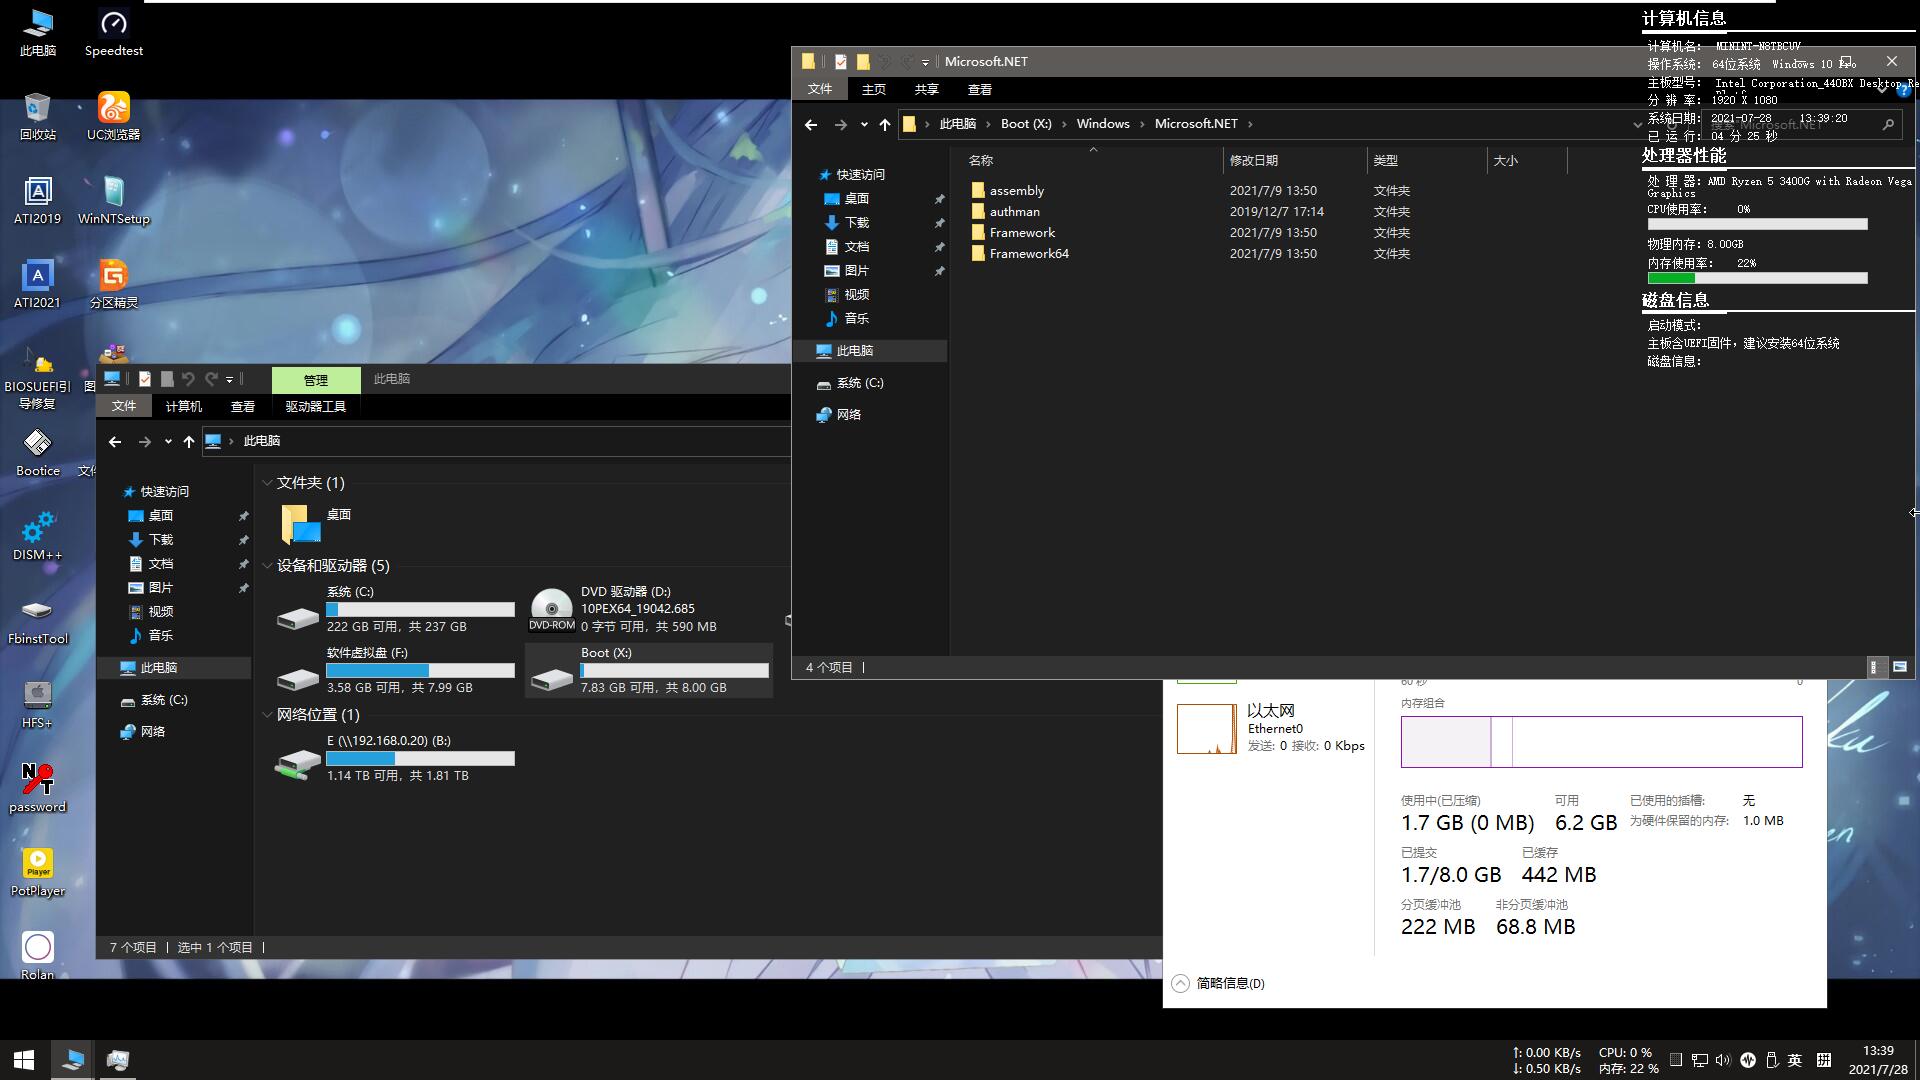Select the Rolan desktop icon
The image size is (1920, 1080).
pyautogui.click(x=37, y=956)
